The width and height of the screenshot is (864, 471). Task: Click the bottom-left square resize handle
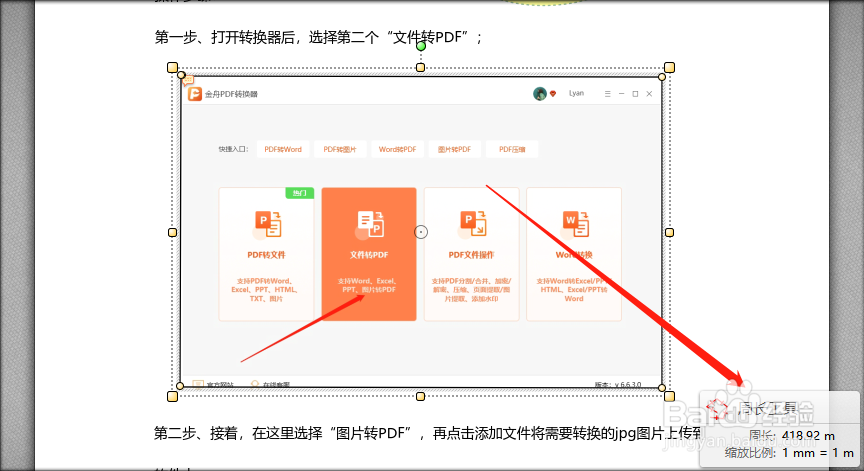point(172,397)
